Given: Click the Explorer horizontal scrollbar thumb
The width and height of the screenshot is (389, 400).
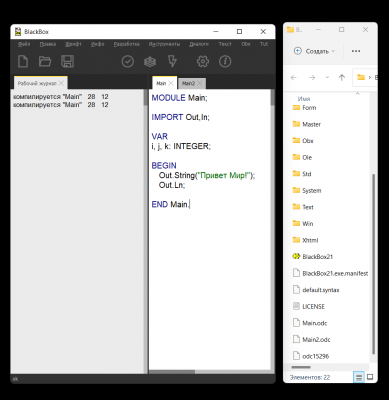Looking at the screenshot, I should point(301,367).
